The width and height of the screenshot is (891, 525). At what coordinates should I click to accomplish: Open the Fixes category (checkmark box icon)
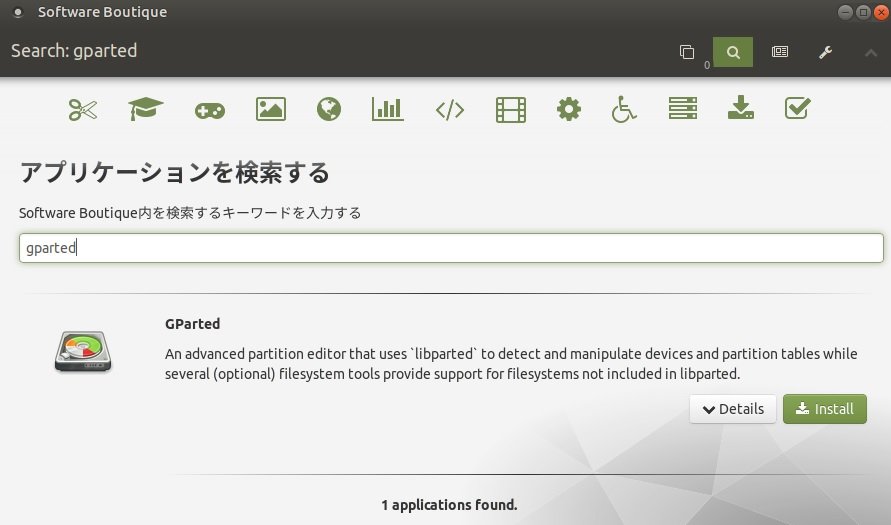798,108
